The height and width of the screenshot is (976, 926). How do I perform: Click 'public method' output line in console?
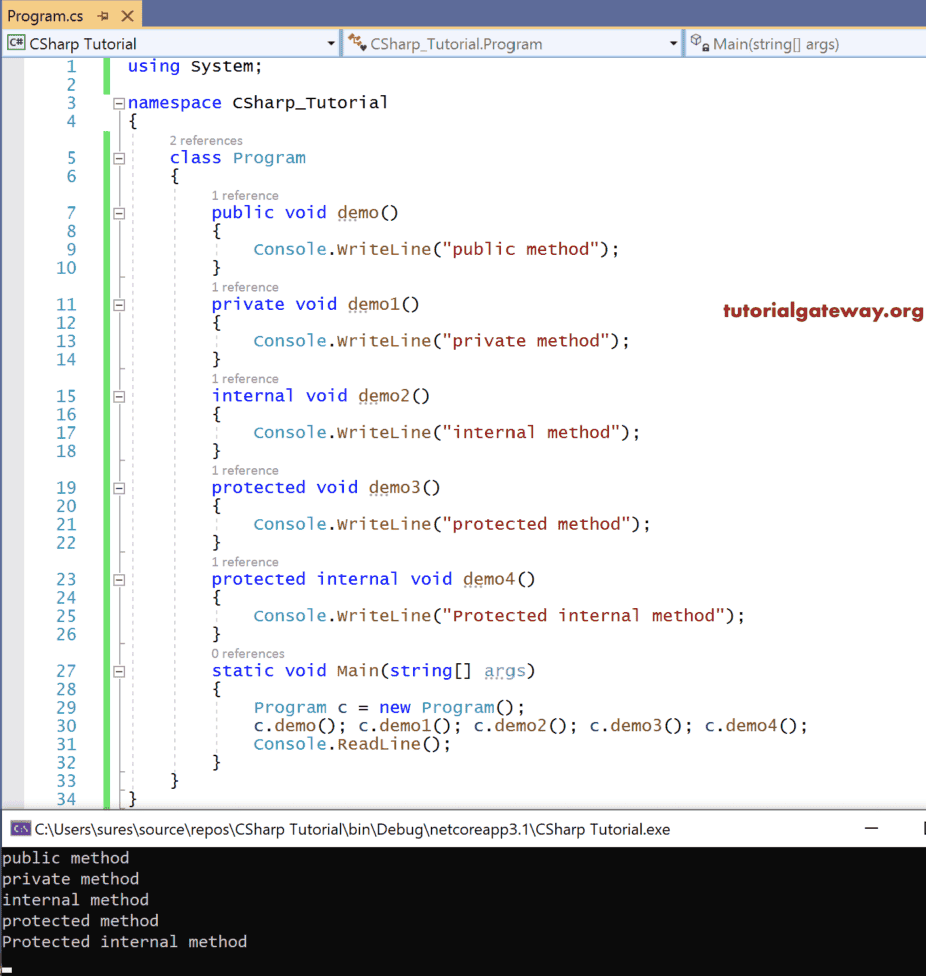tap(65, 858)
